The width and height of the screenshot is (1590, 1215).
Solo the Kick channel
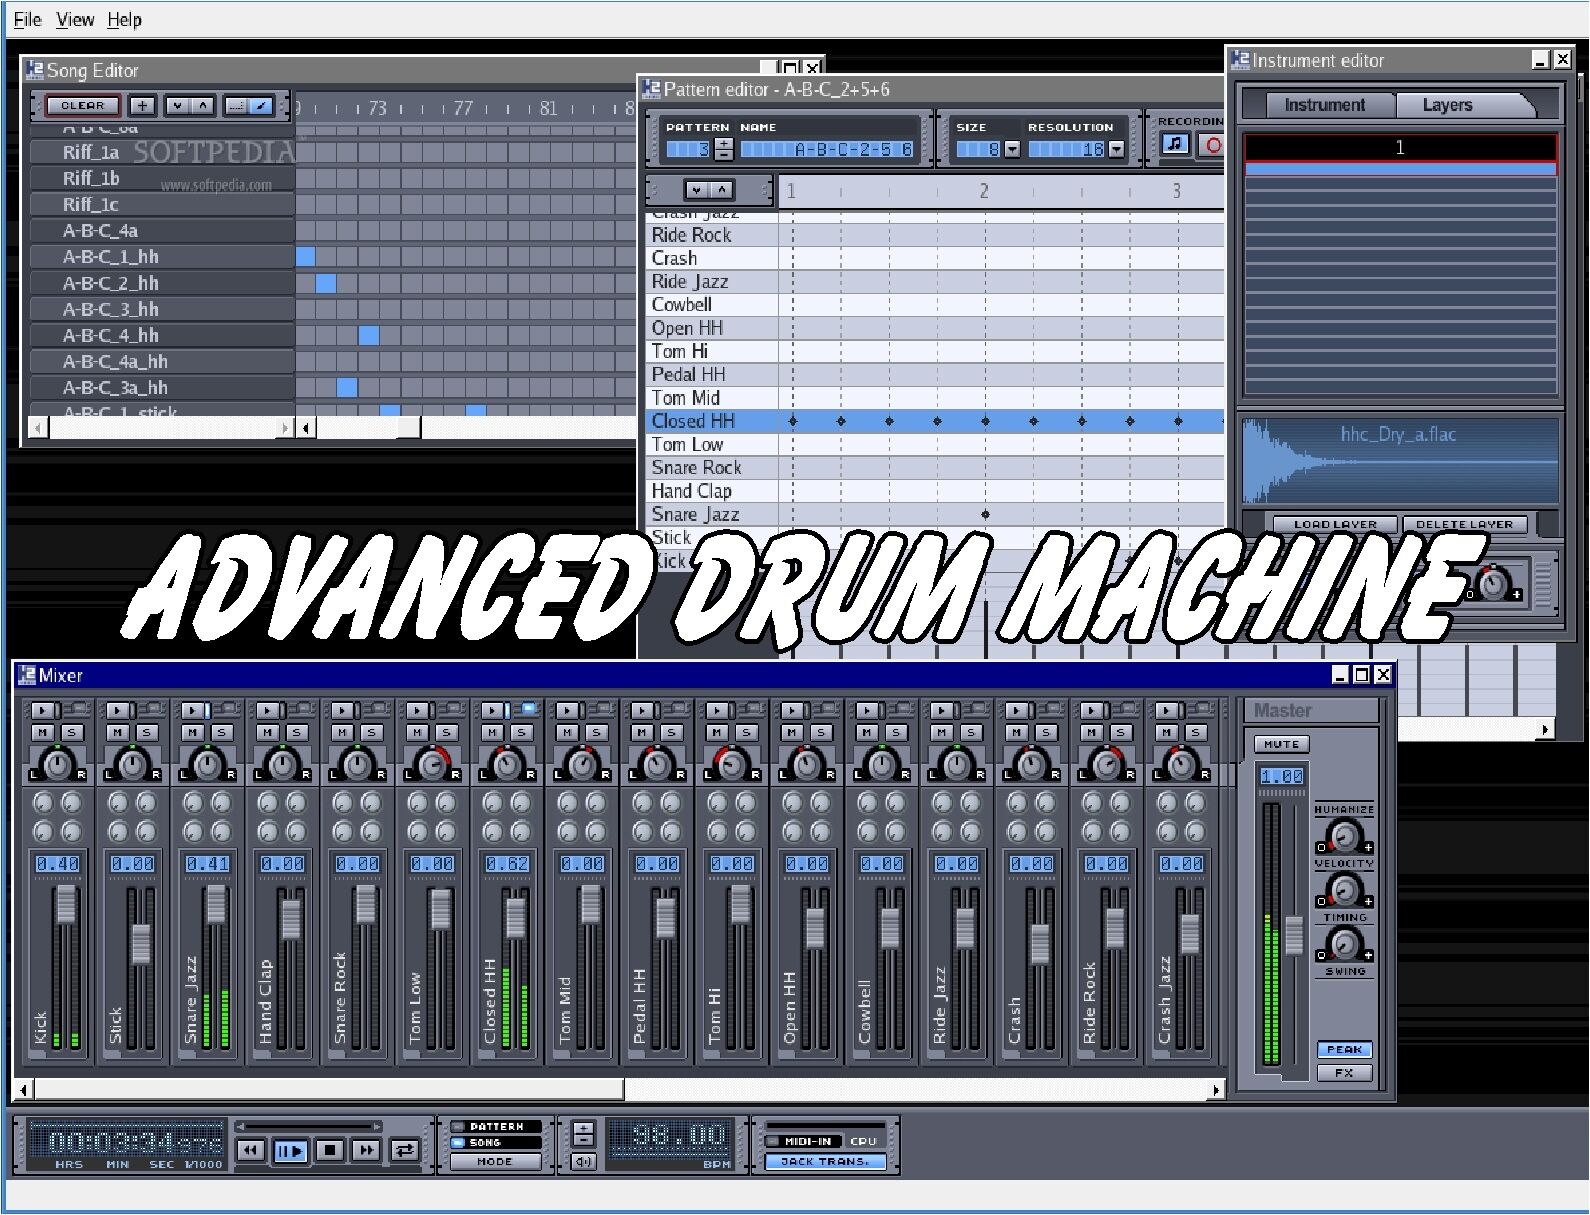click(71, 733)
